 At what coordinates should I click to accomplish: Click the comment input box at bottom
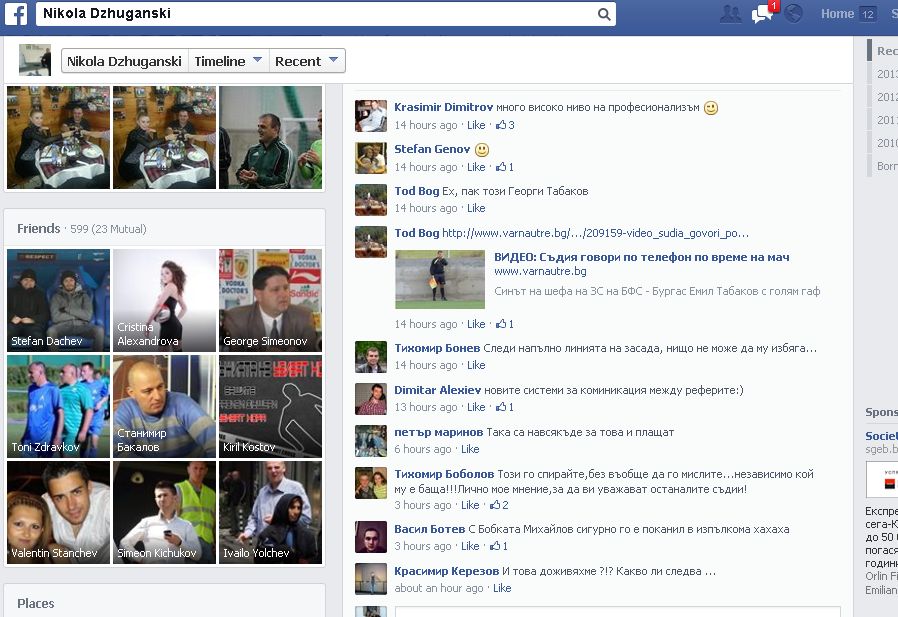(x=617, y=612)
